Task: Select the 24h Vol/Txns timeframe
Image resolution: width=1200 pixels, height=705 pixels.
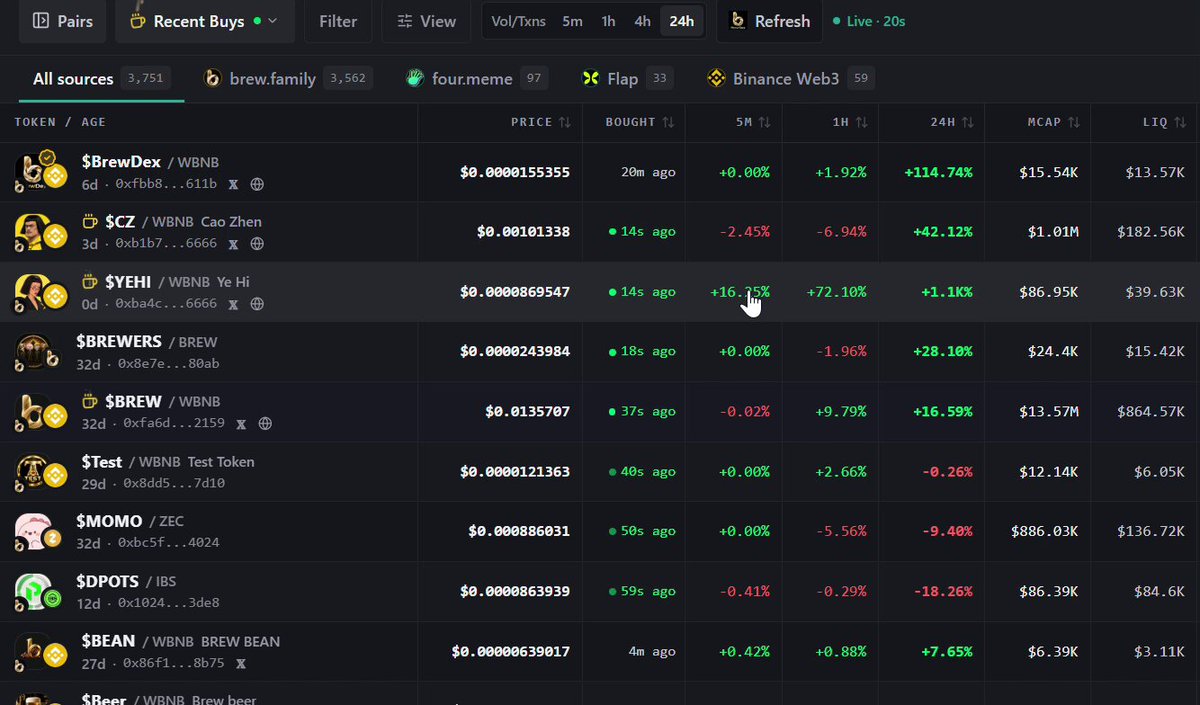Action: pos(682,21)
